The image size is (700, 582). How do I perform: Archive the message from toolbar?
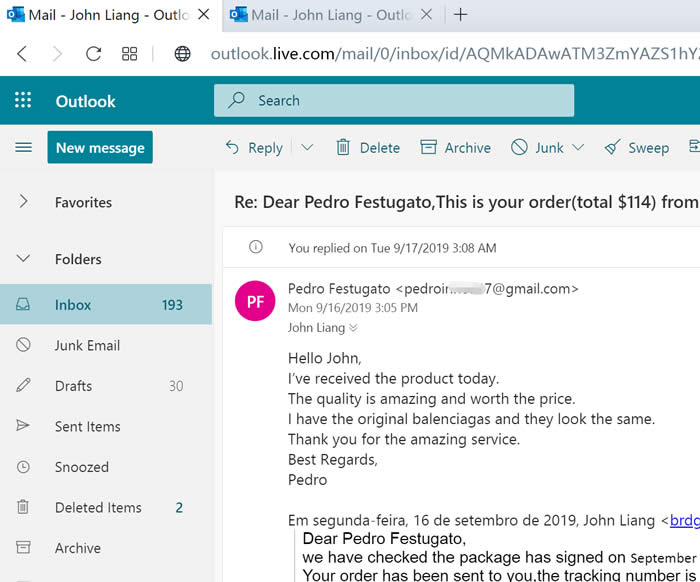[x=456, y=148]
